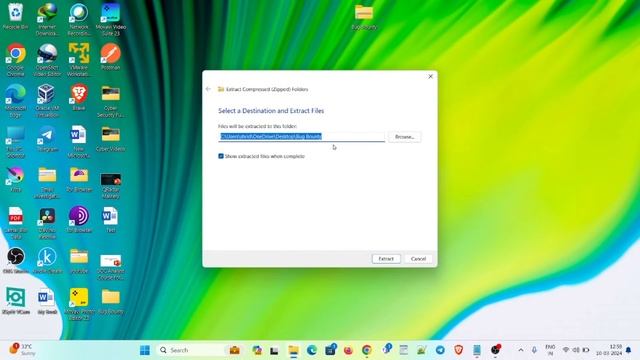Viewport: 640px width, 360px height.
Task: Select the Microsoft Edge desktop shortcut
Action: [16, 100]
